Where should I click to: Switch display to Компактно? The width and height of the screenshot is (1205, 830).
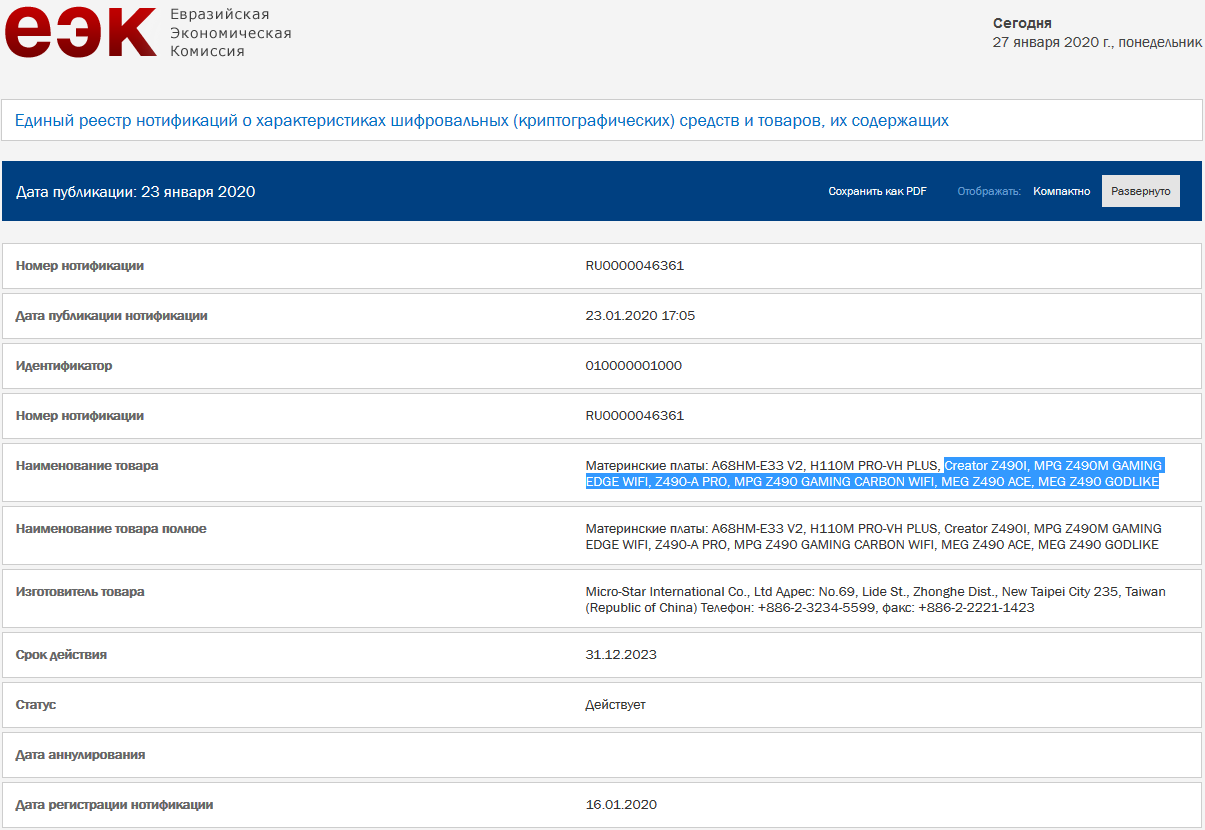[x=1062, y=191]
